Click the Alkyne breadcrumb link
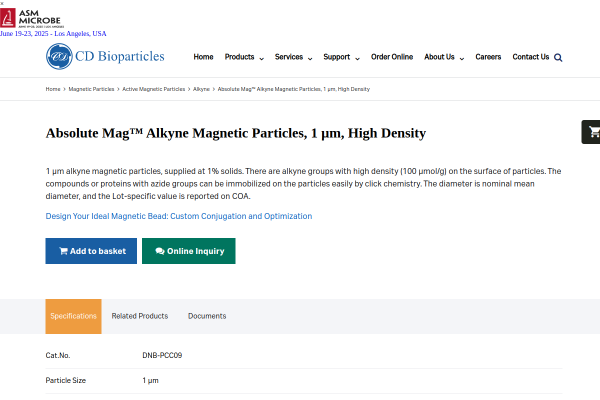 pyautogui.click(x=201, y=89)
